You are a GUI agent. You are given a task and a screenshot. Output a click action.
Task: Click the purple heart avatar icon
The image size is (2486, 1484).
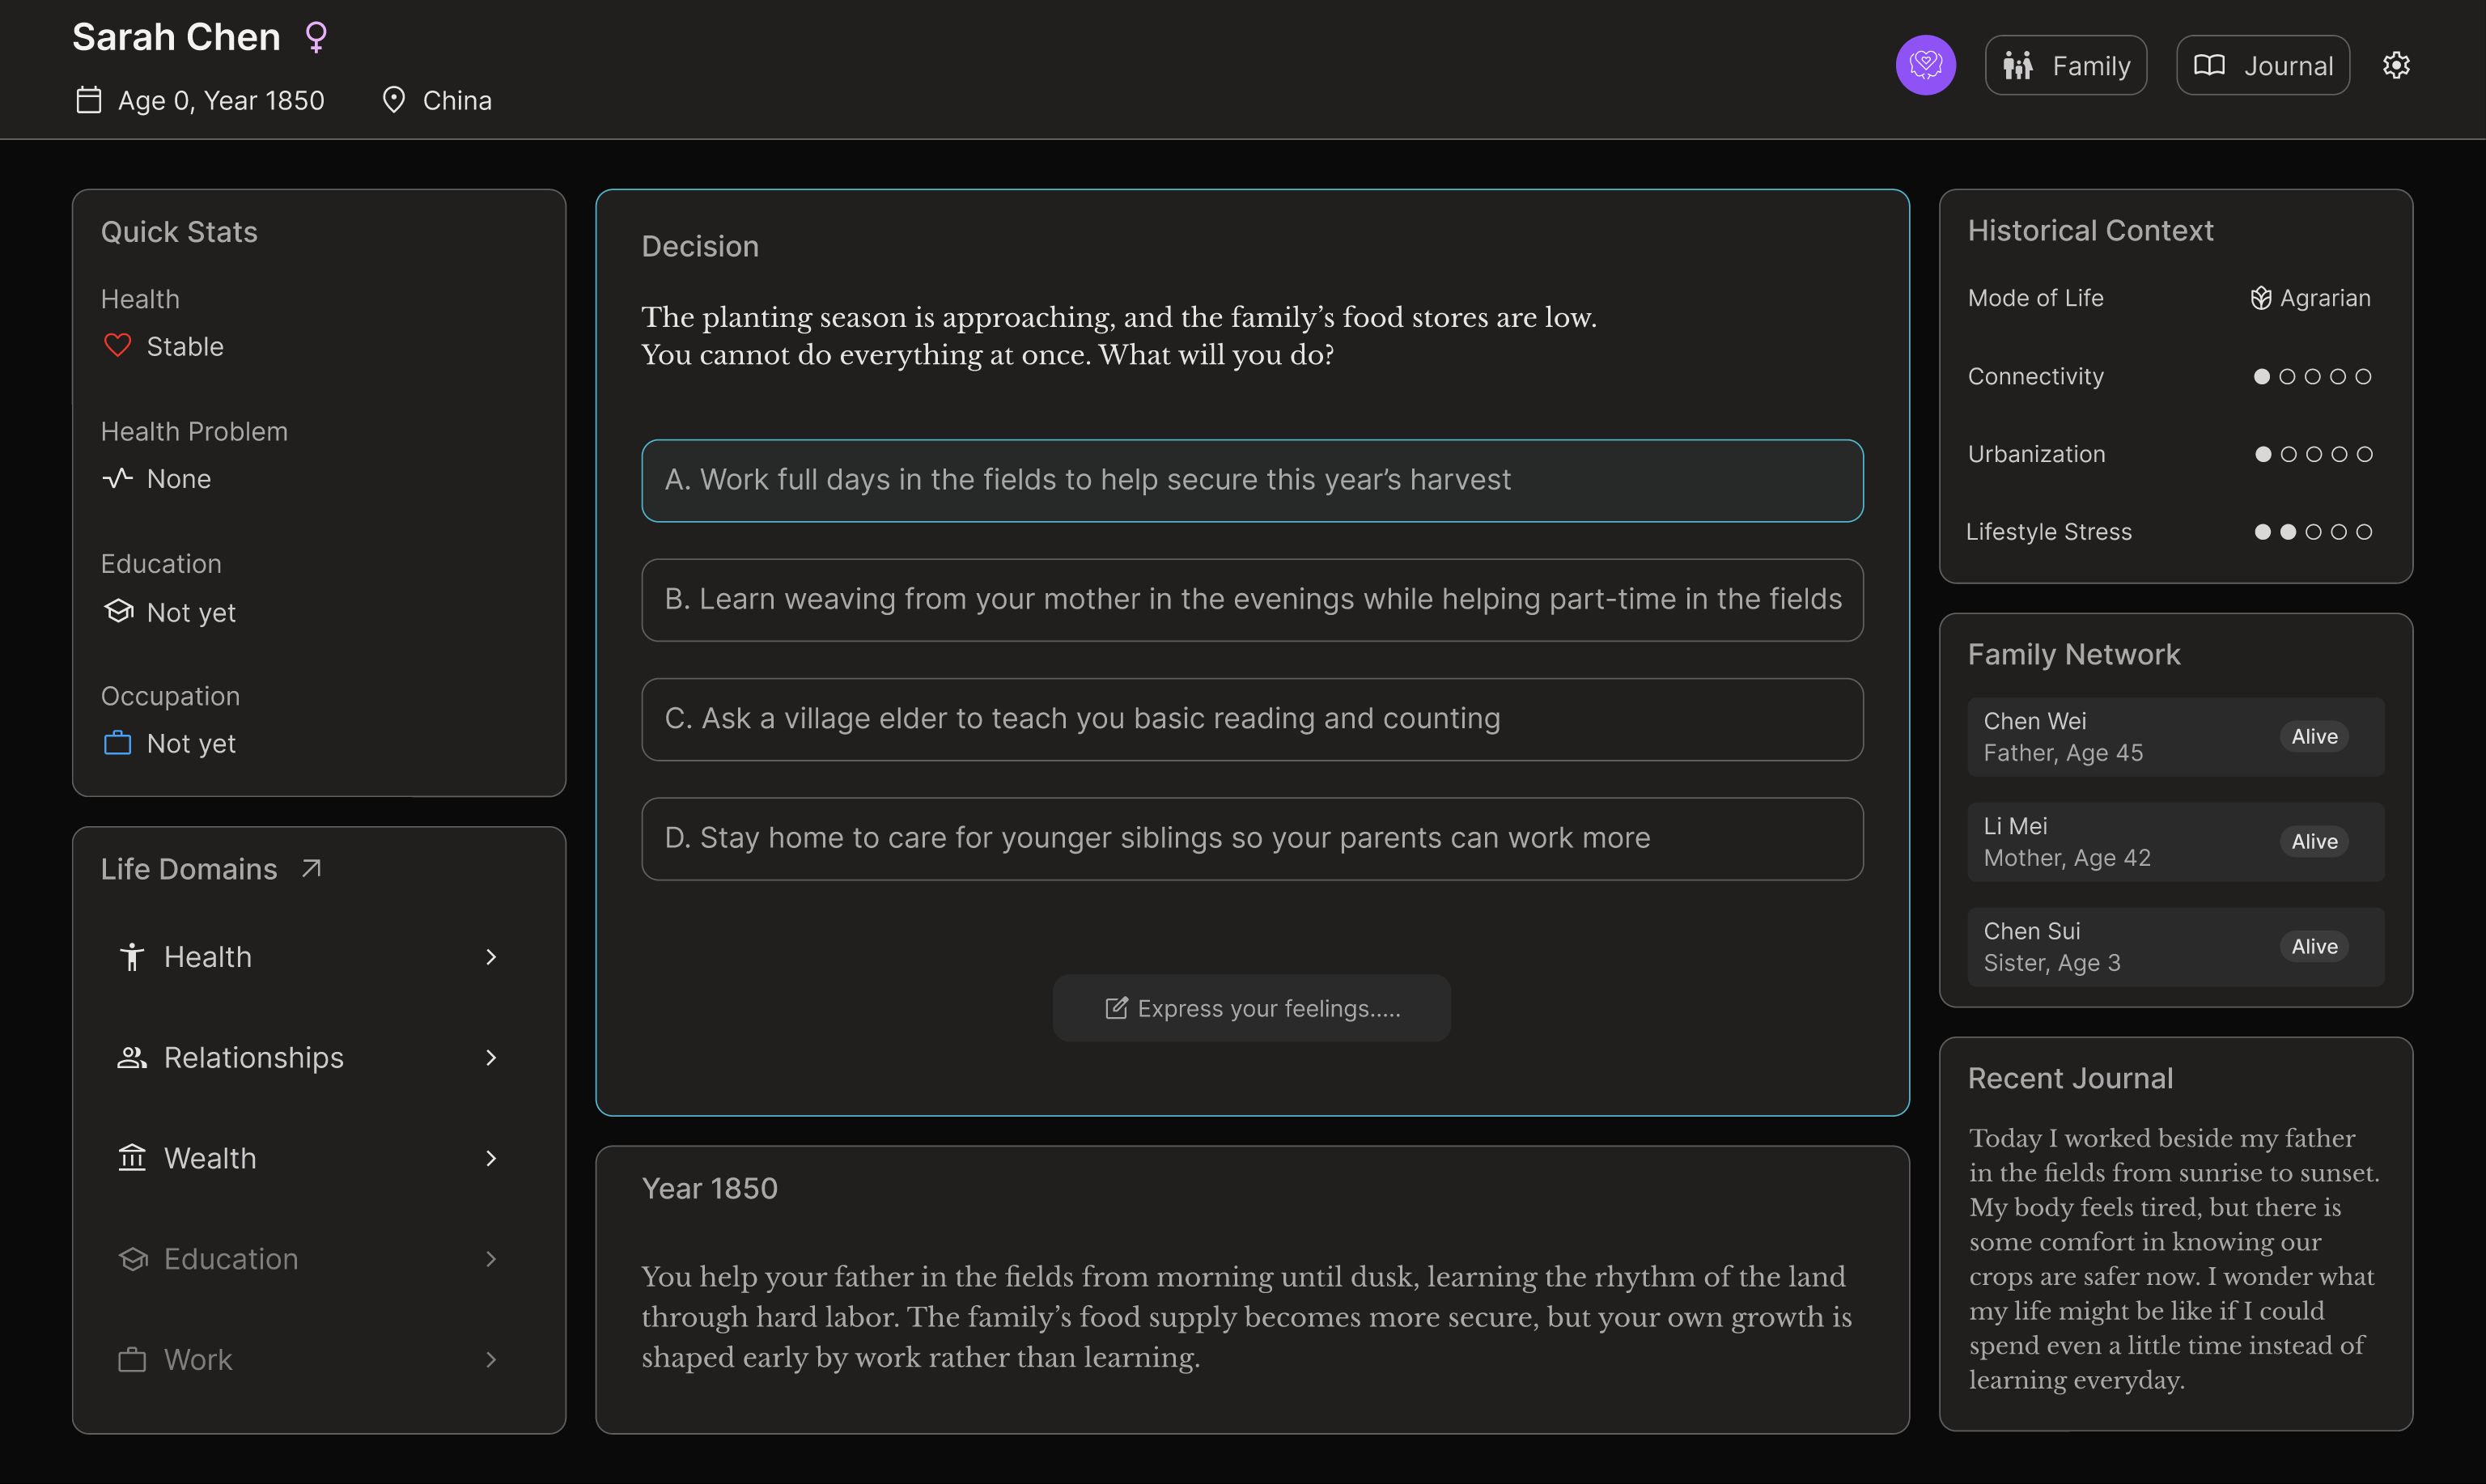coord(1925,65)
